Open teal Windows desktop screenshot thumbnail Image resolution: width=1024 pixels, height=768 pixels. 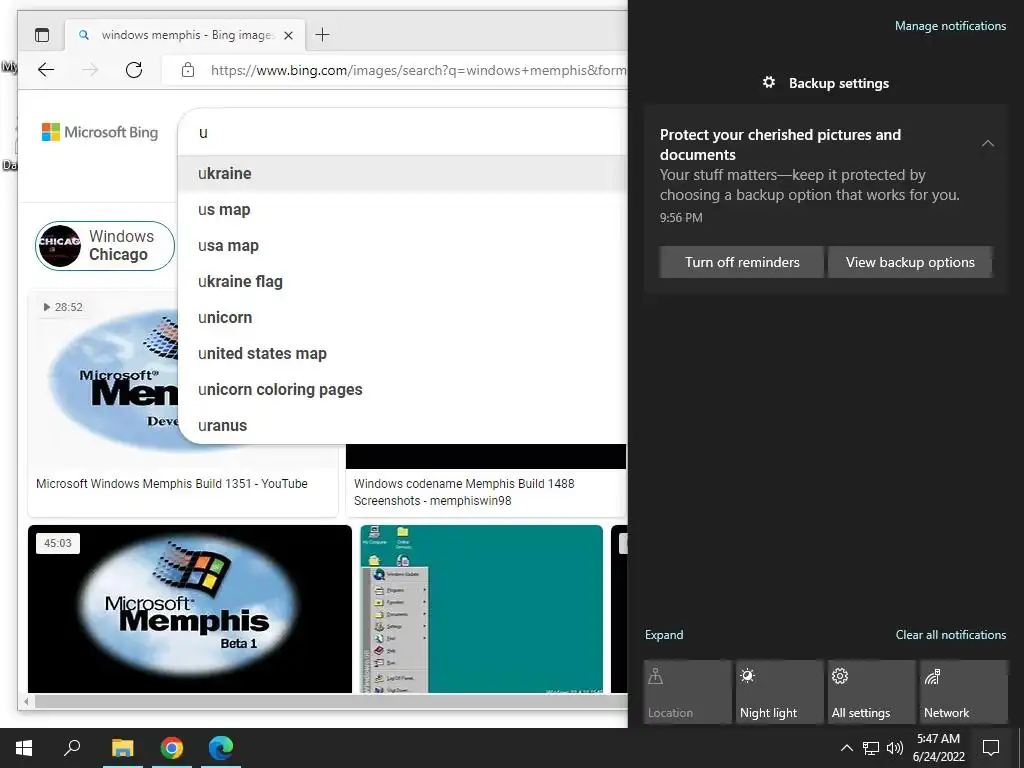pyautogui.click(x=481, y=609)
